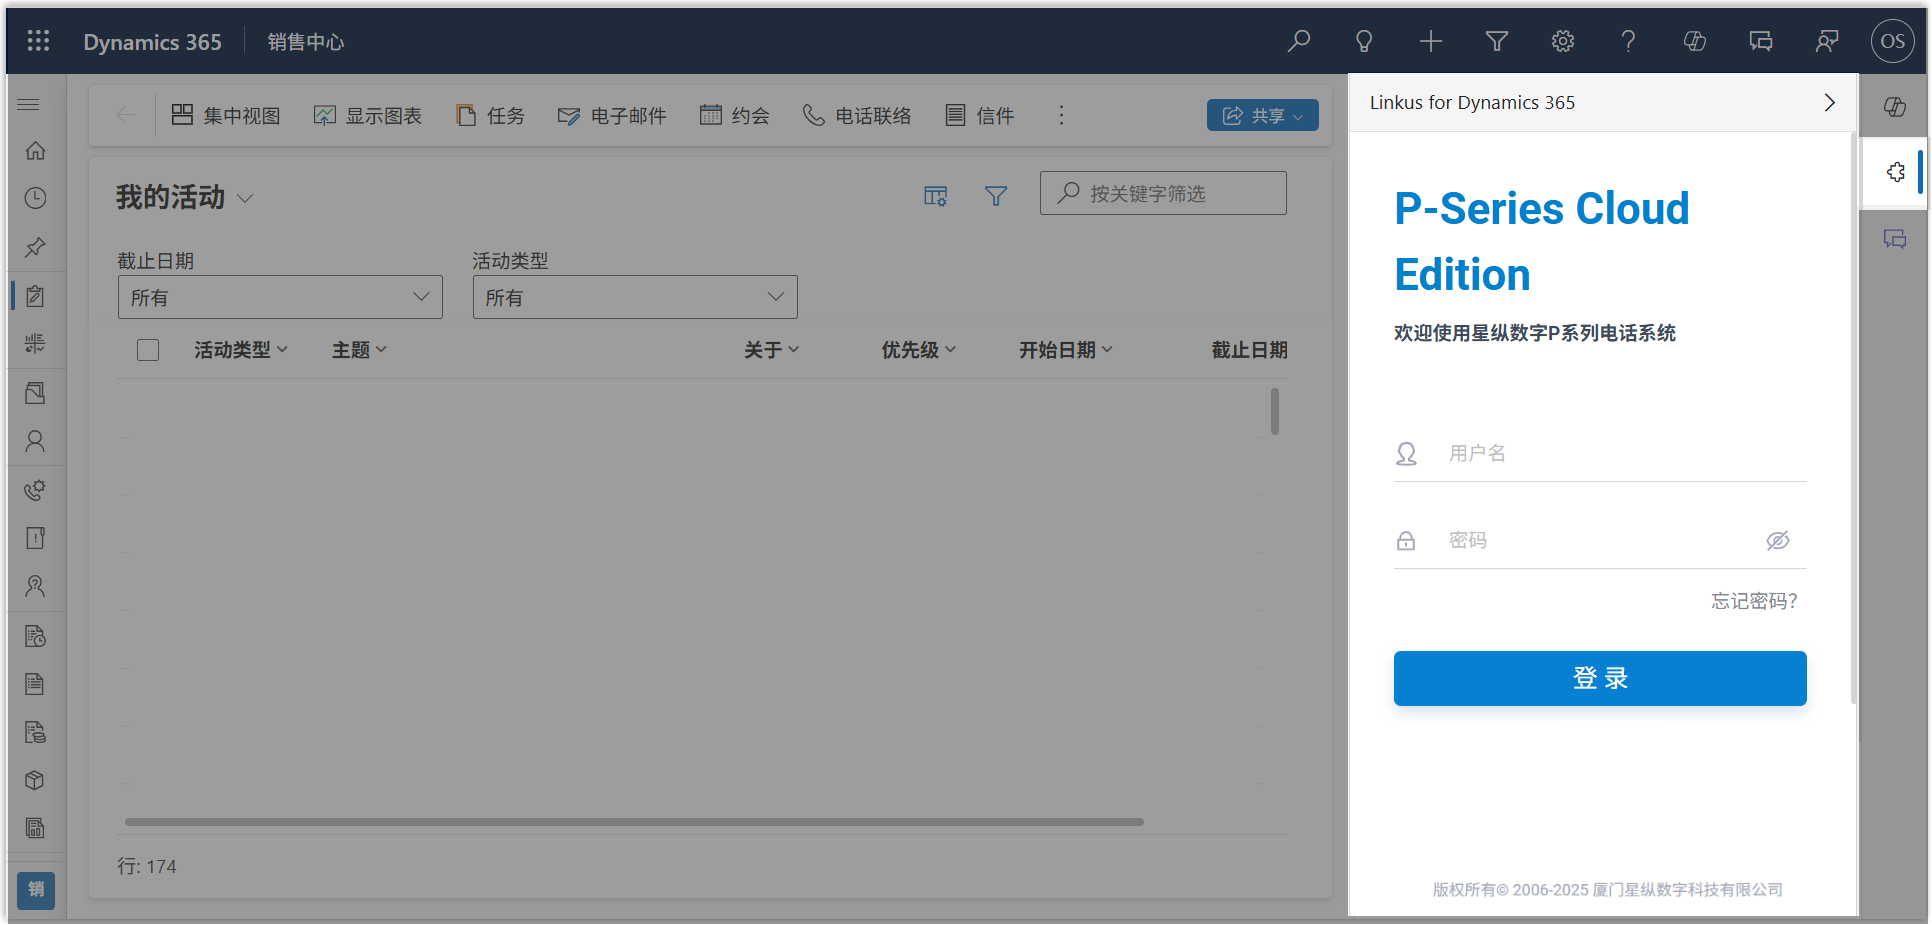The height and width of the screenshot is (925, 1932).
Task: Open the settings gear icon
Action: point(1562,41)
